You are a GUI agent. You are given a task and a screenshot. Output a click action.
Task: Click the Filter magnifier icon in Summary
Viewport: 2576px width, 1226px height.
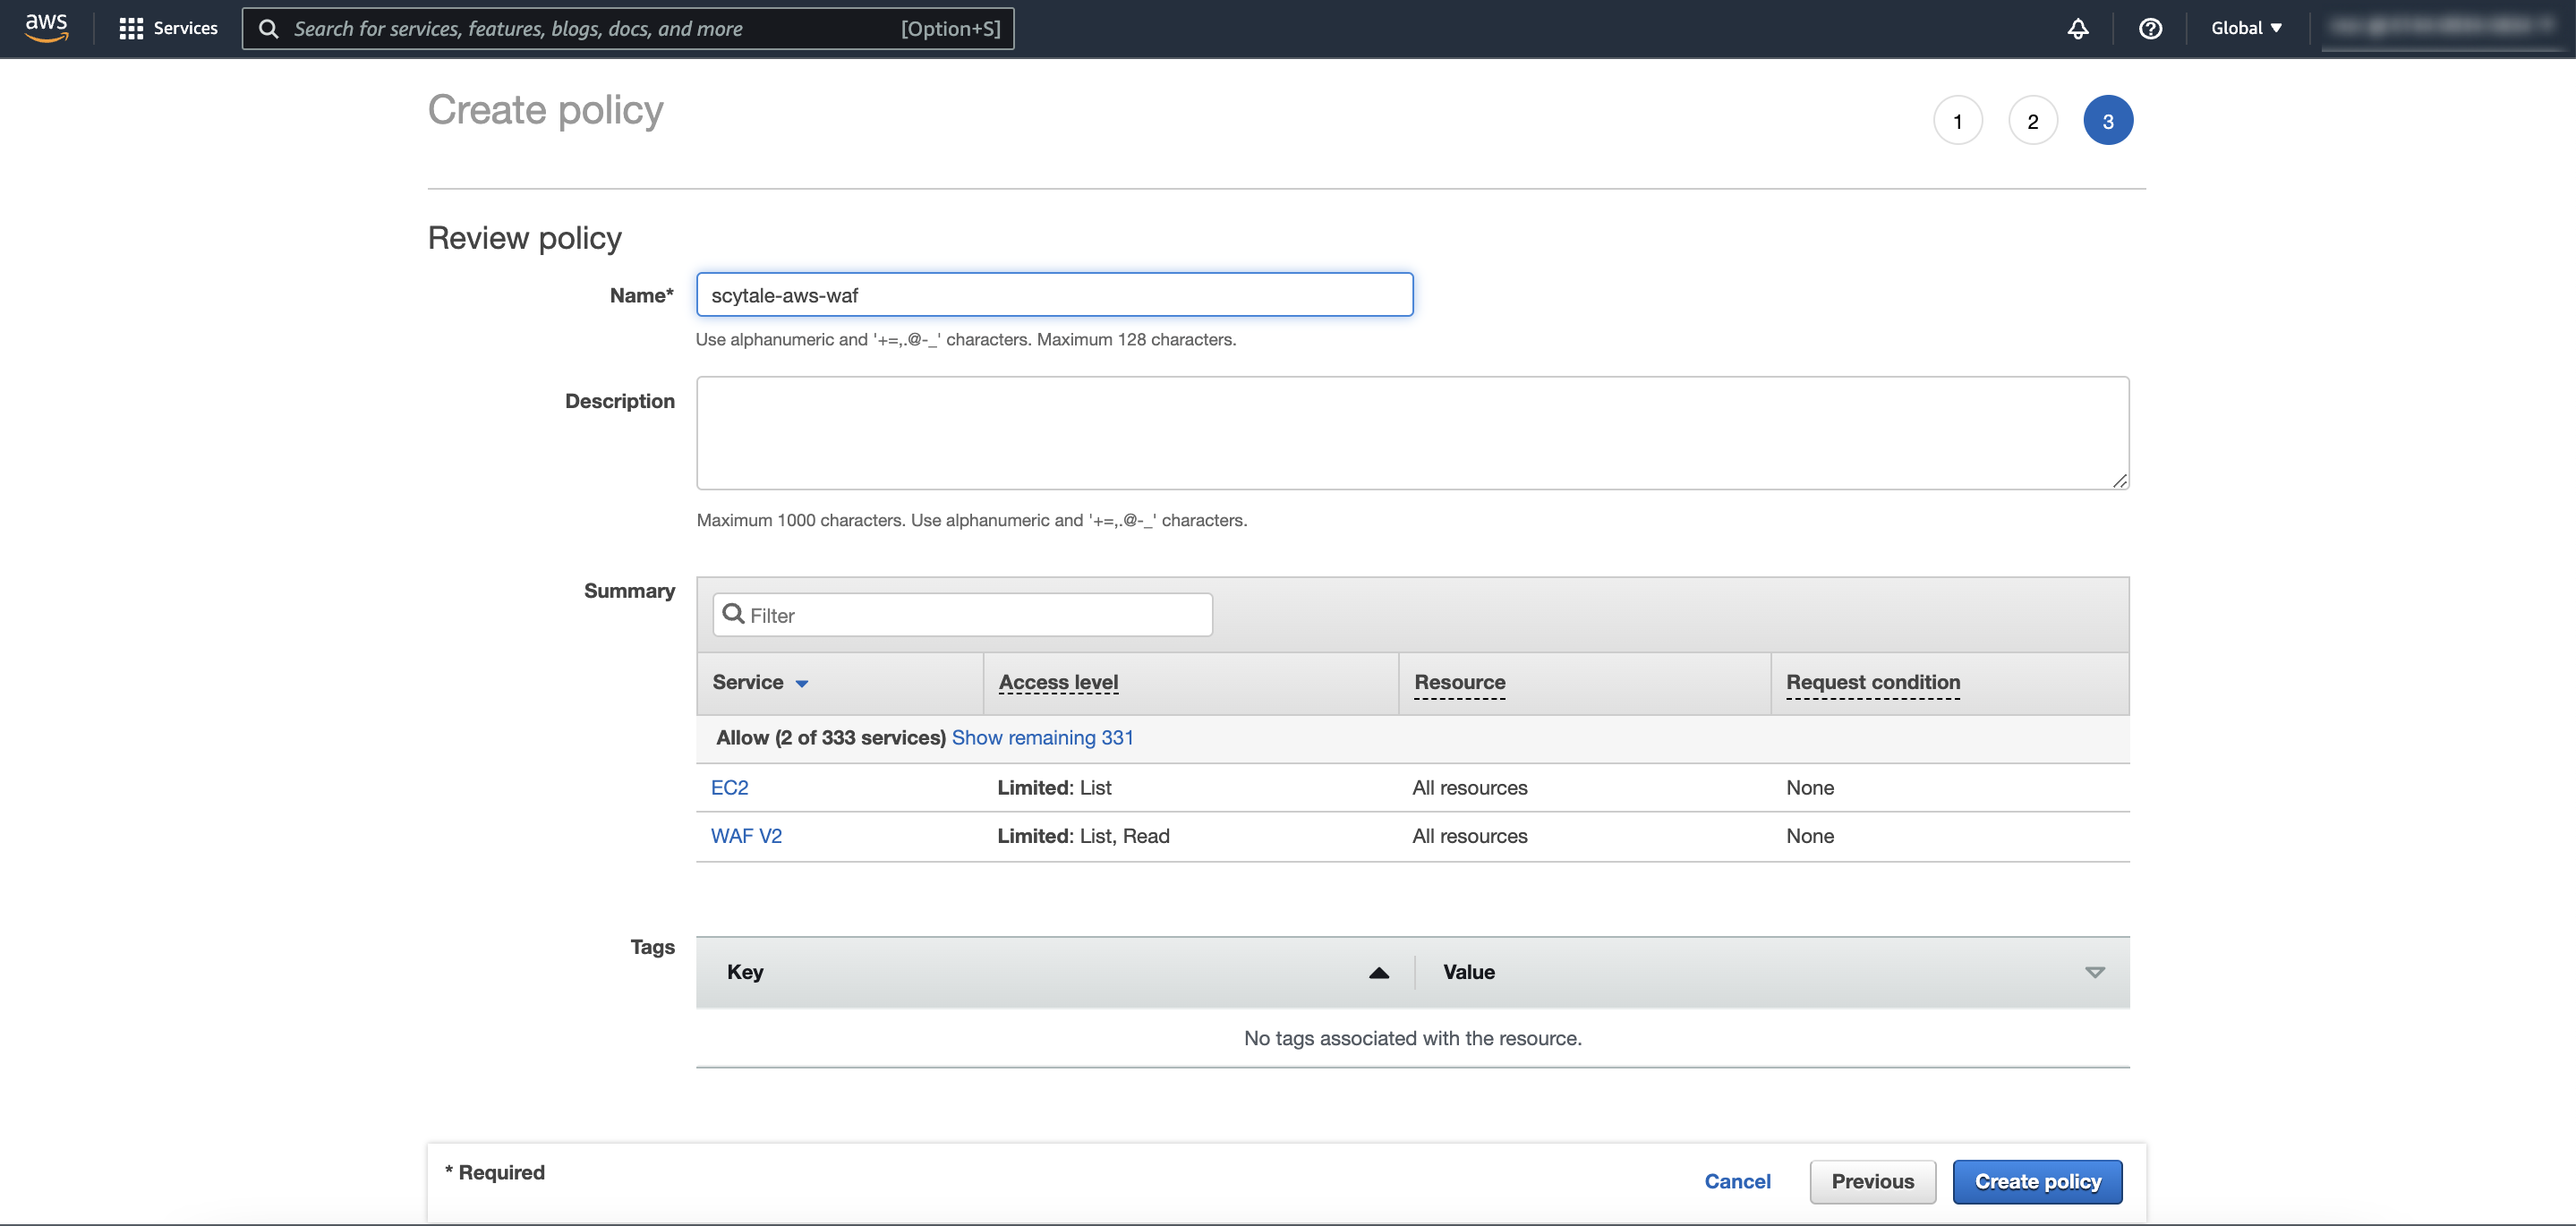pyautogui.click(x=733, y=614)
